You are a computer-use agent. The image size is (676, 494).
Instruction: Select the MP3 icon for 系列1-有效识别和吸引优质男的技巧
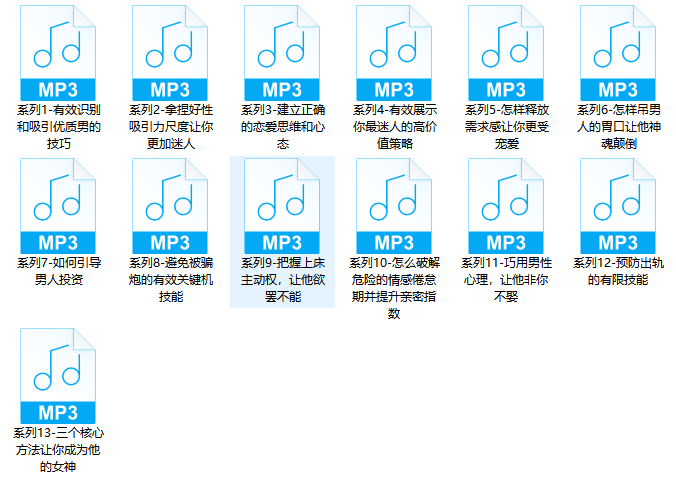[58, 53]
